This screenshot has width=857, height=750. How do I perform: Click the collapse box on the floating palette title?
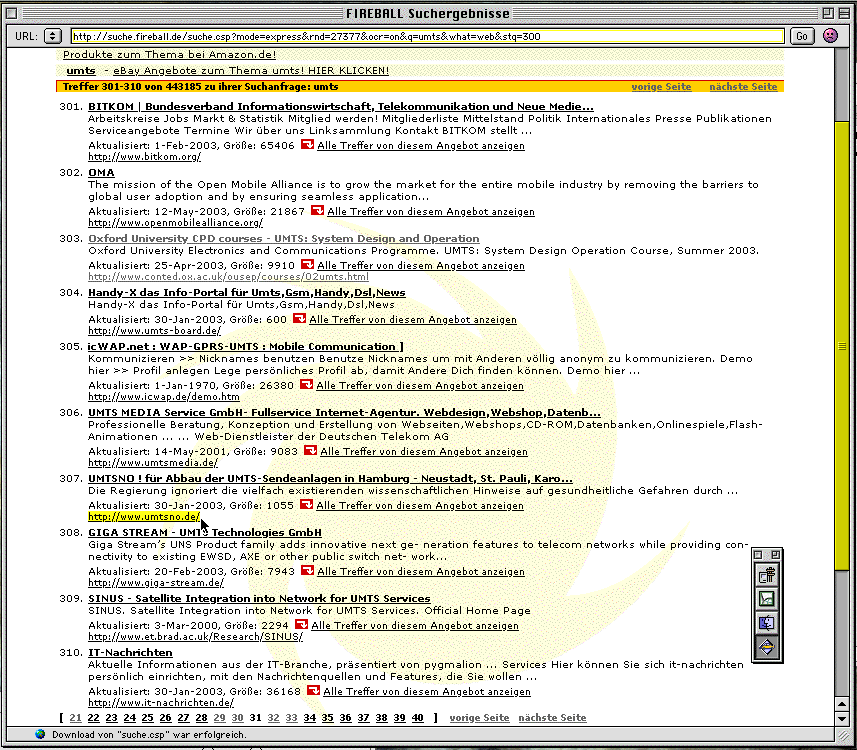(758, 554)
